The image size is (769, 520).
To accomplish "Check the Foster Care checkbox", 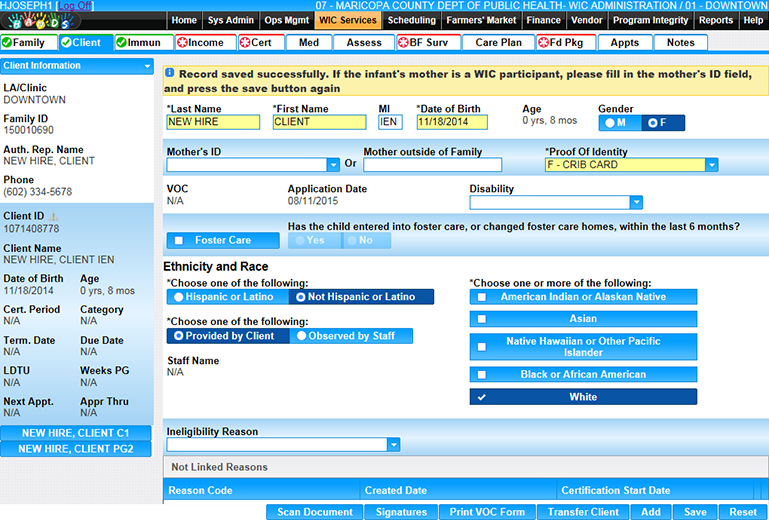I will [x=178, y=241].
